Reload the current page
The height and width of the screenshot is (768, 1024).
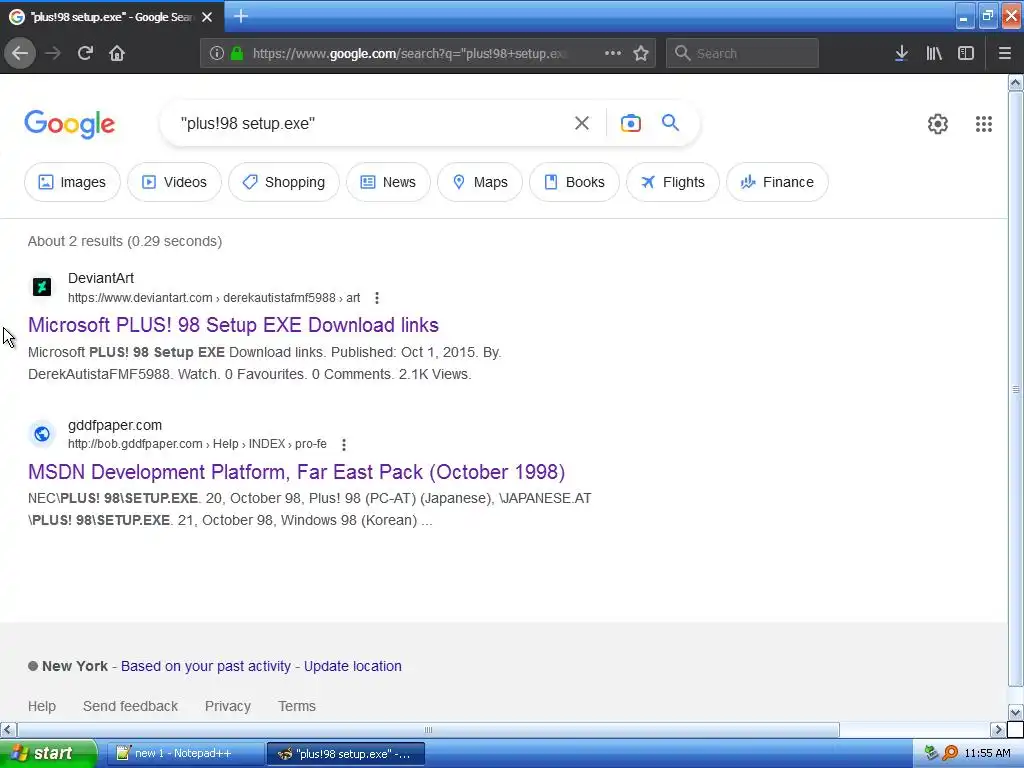85,53
